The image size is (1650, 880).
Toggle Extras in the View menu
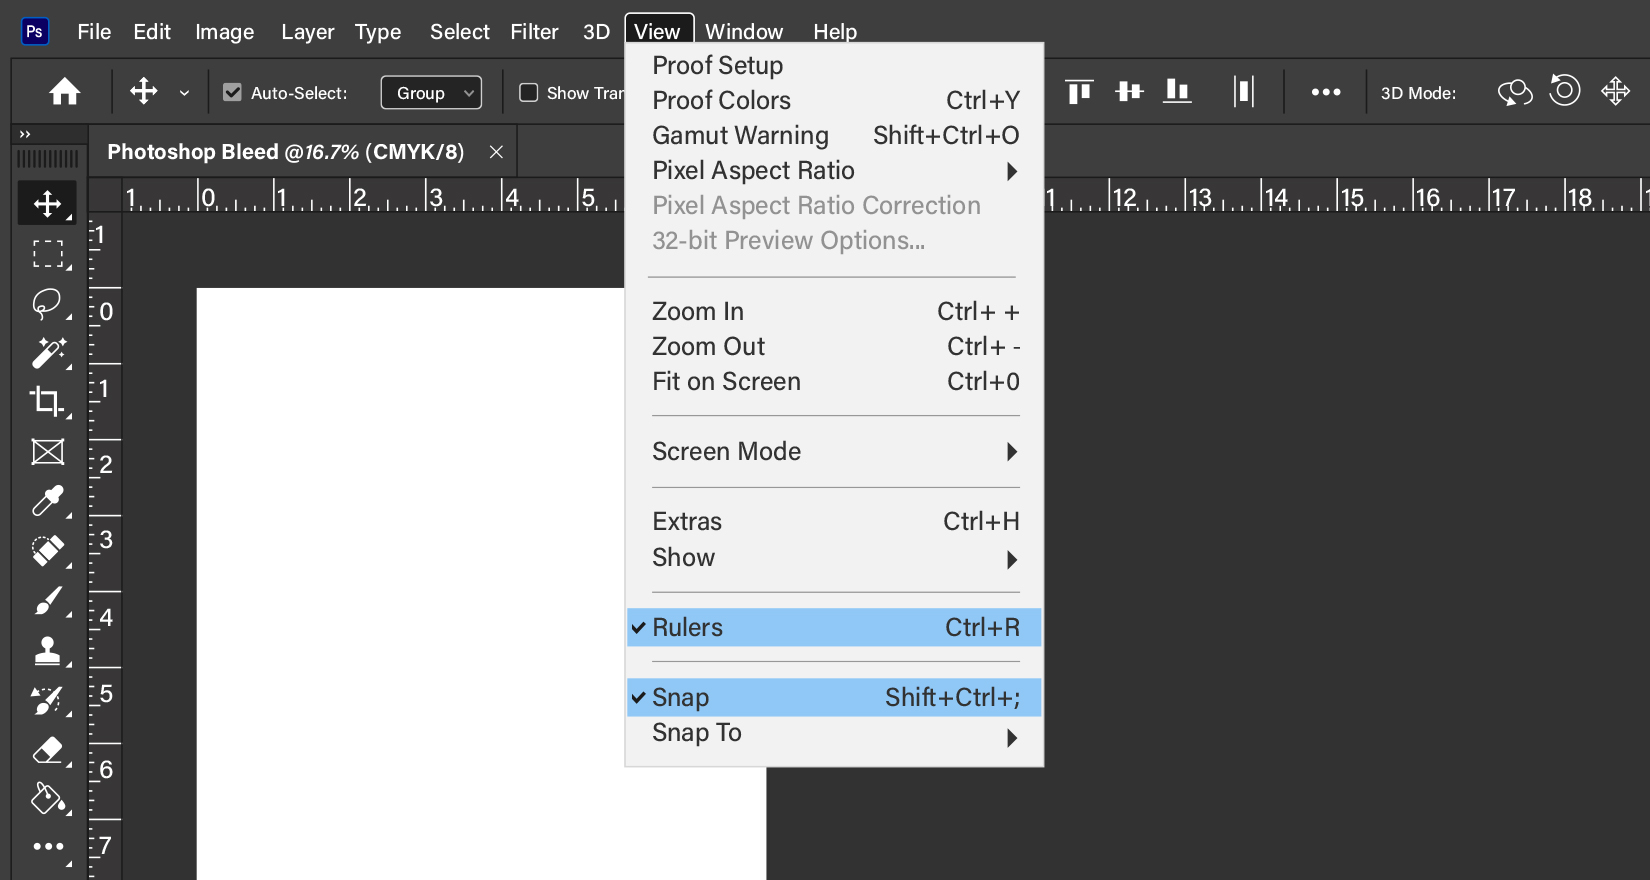pyautogui.click(x=834, y=521)
